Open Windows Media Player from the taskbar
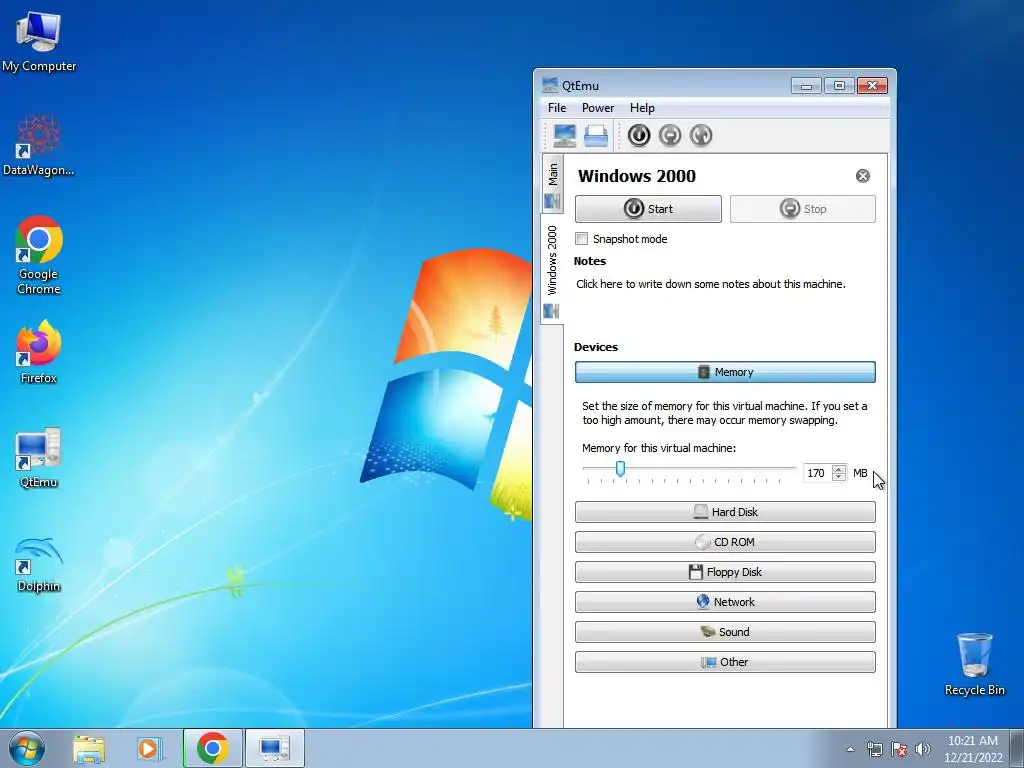Viewport: 1024px width, 768px height. point(150,748)
